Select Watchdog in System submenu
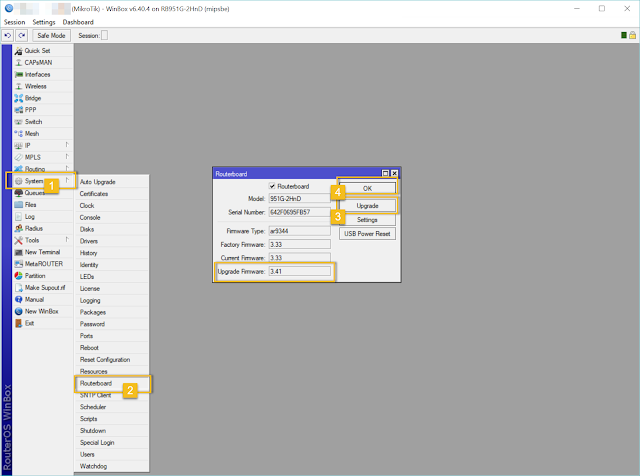The width and height of the screenshot is (640, 476). (x=111, y=466)
